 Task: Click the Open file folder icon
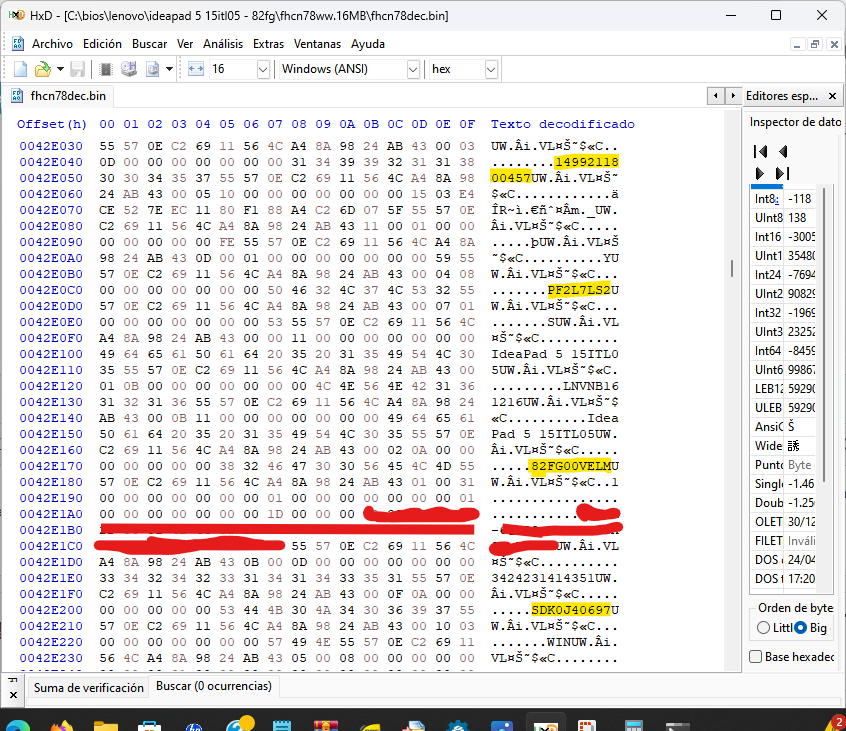coord(43,69)
